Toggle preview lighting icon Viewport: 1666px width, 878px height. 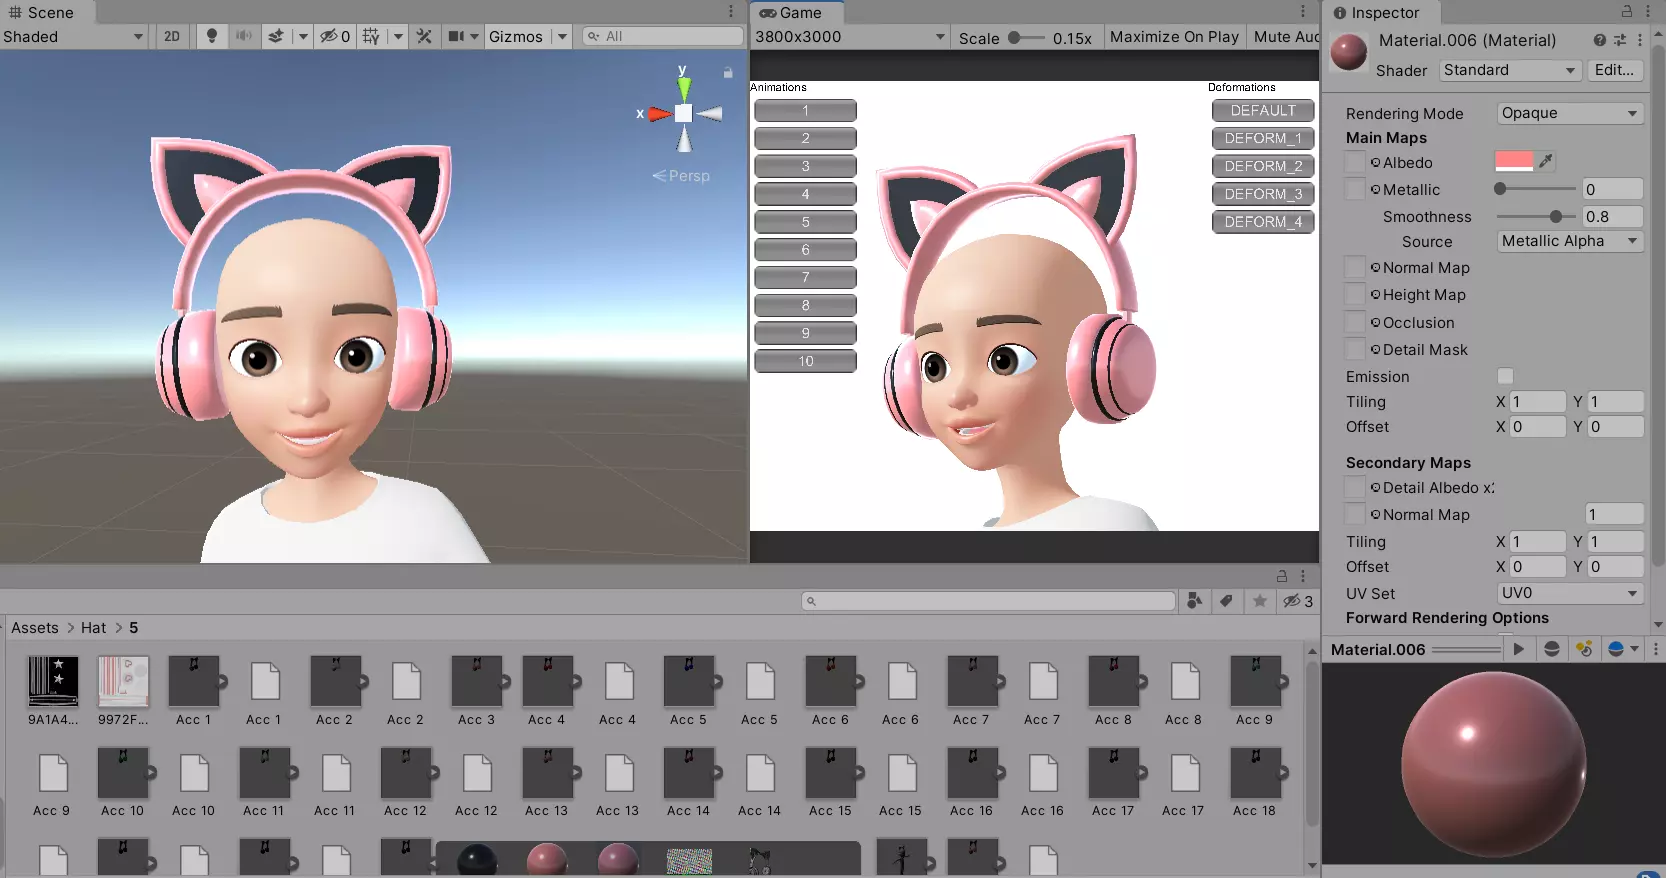click(x=1584, y=649)
